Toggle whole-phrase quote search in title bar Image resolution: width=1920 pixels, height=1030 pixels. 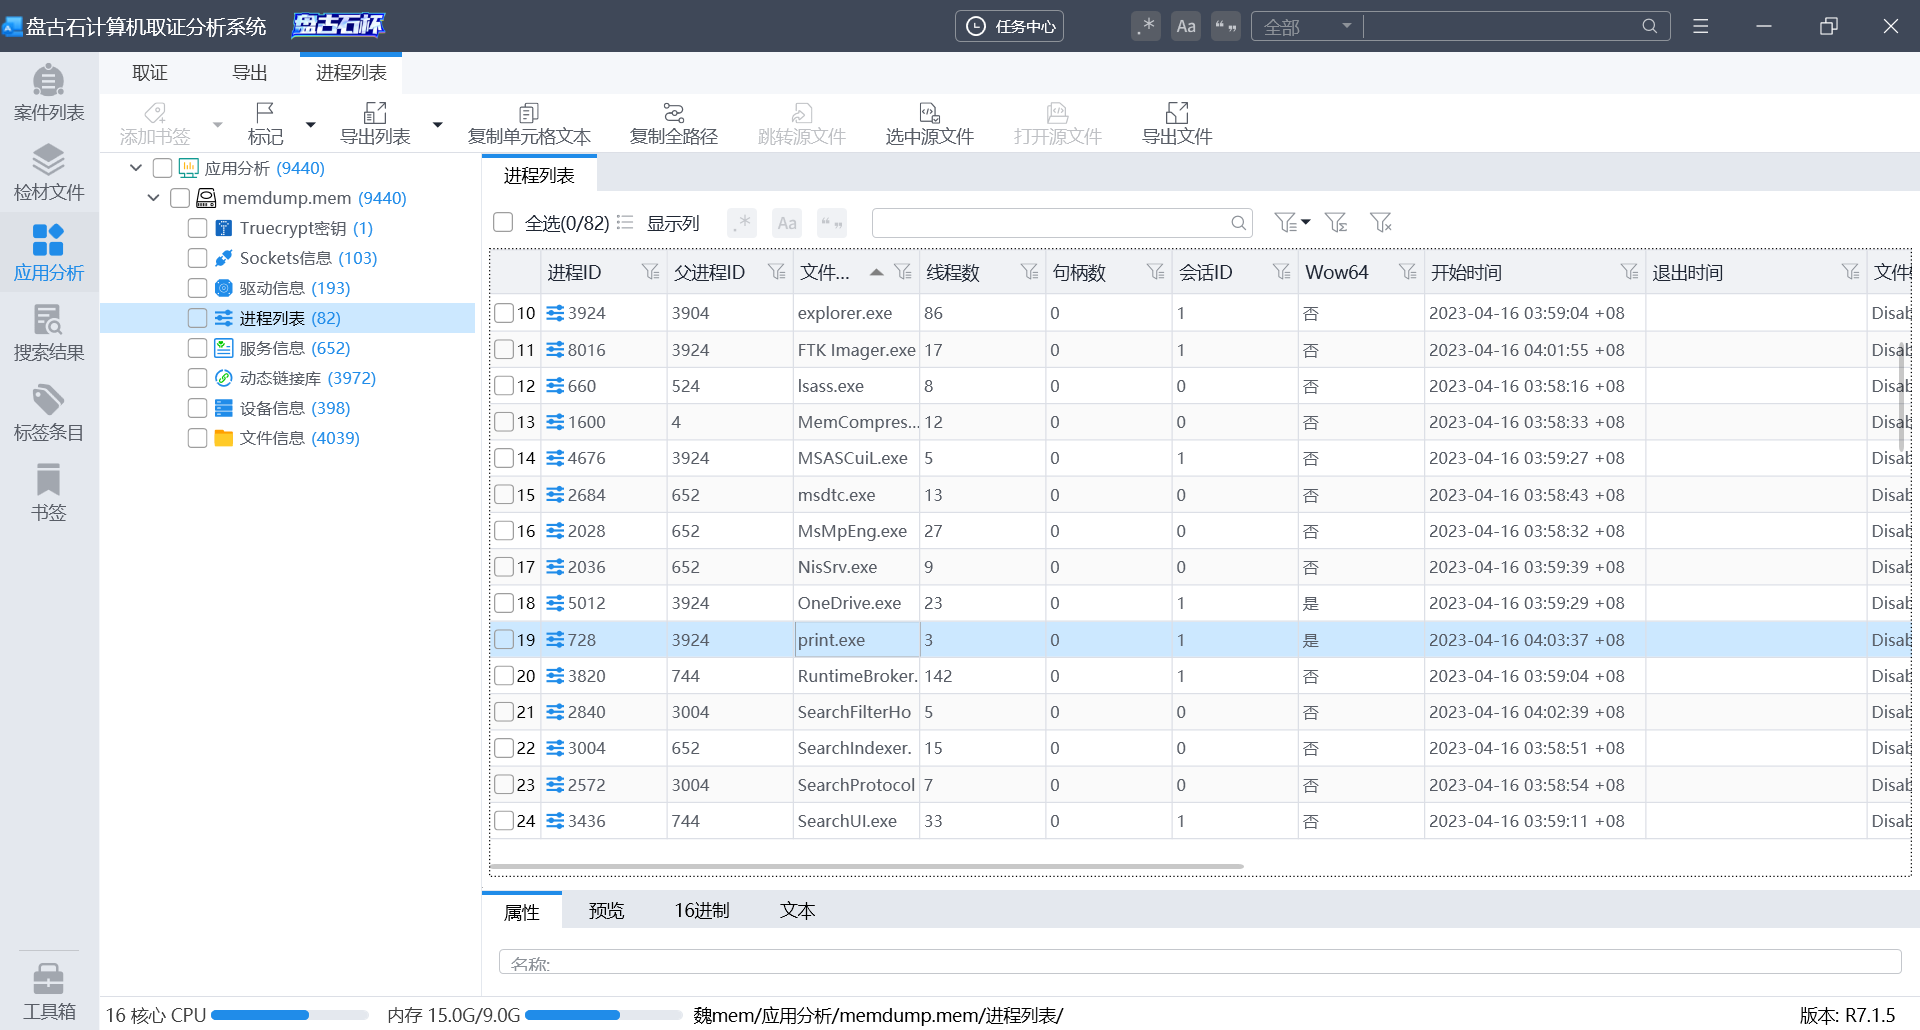pyautogui.click(x=1226, y=26)
